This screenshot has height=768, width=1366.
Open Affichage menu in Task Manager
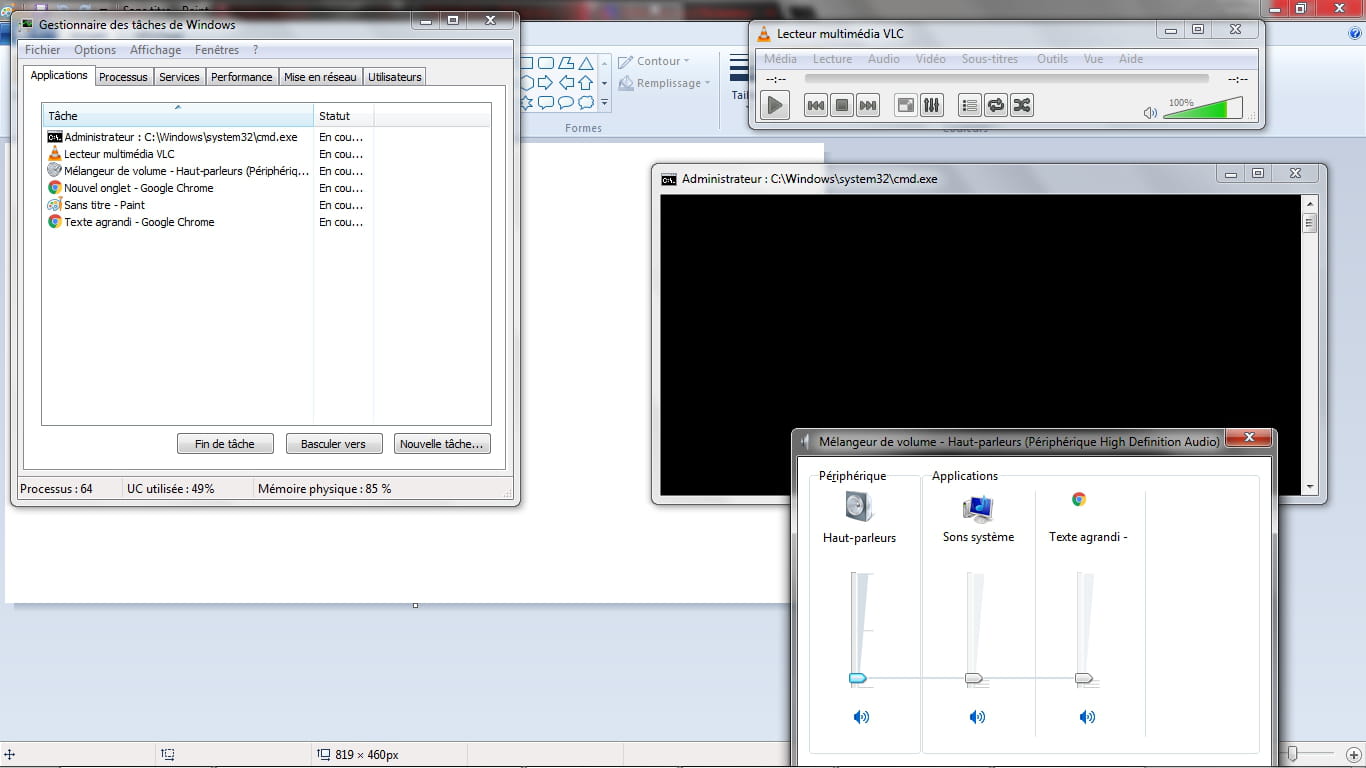pyautogui.click(x=156, y=50)
